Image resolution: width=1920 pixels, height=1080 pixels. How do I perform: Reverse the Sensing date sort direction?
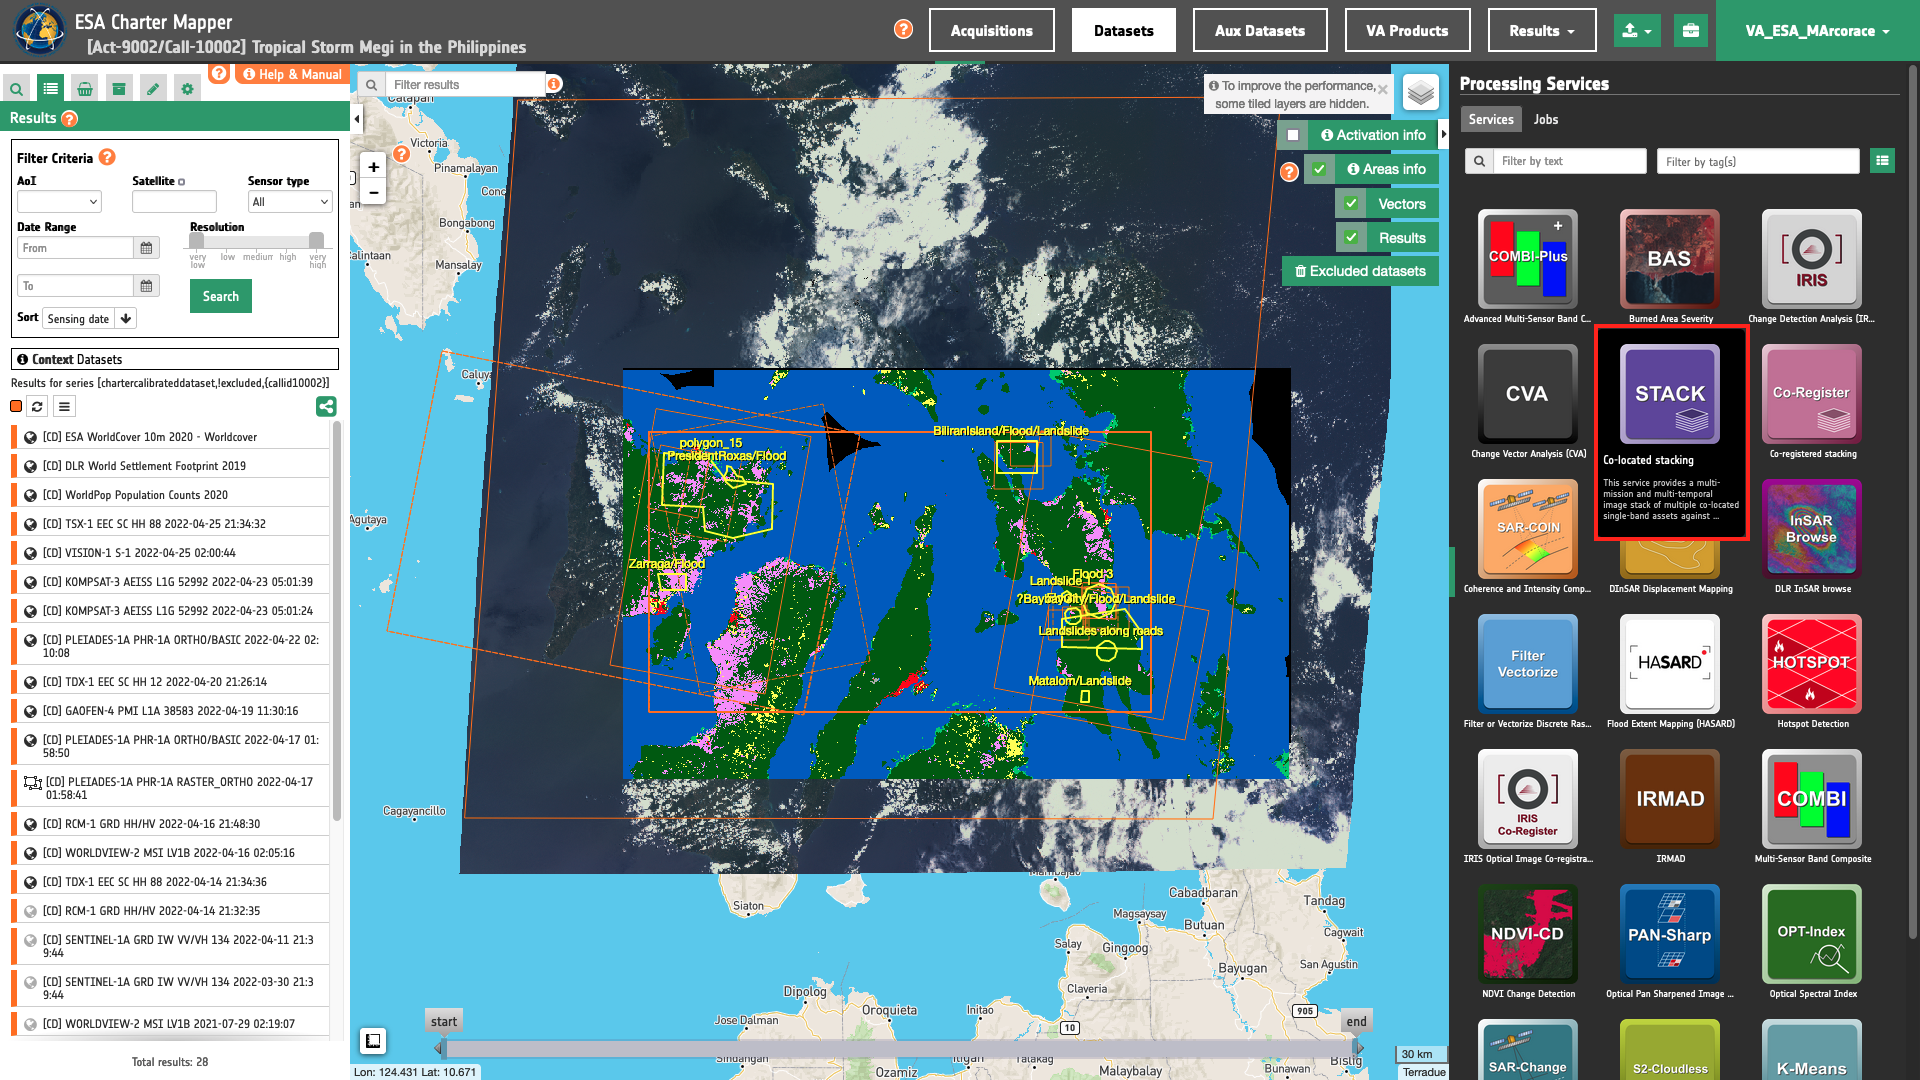pyautogui.click(x=126, y=319)
